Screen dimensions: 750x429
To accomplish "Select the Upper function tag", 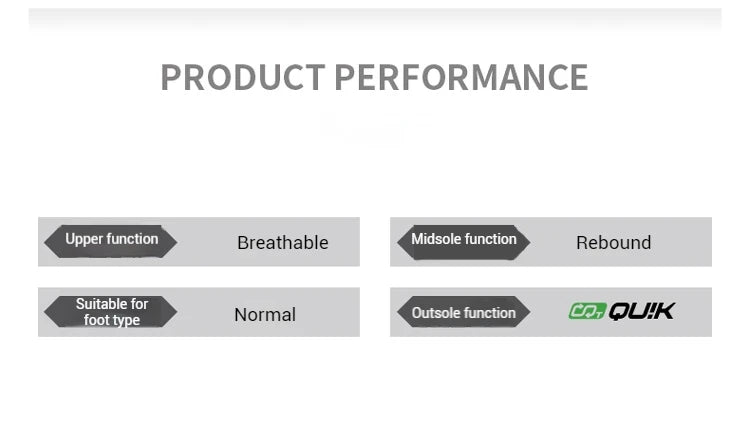I will (x=111, y=240).
